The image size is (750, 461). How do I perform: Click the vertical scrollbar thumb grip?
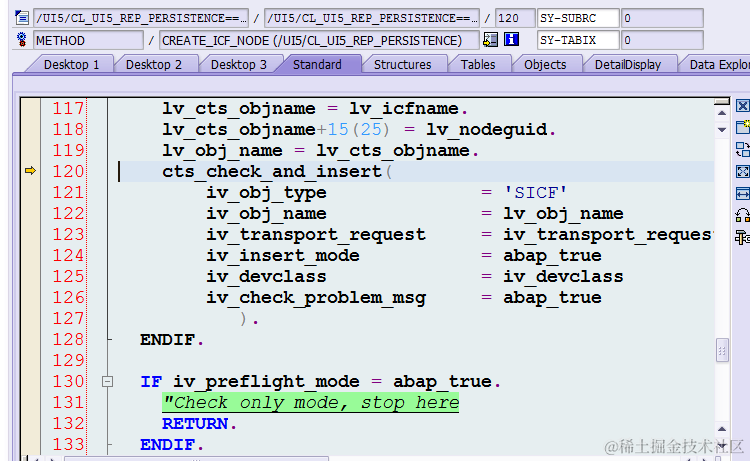coord(722,351)
